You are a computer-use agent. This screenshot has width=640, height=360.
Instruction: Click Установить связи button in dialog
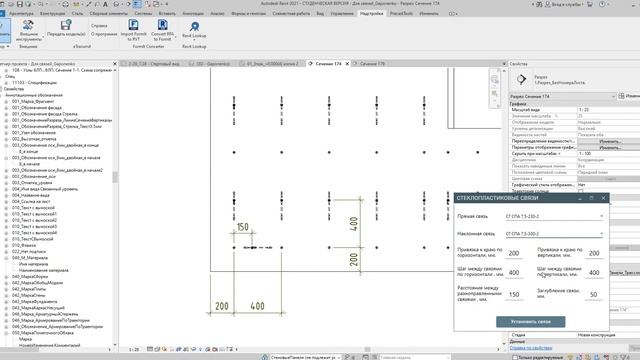tap(531, 322)
